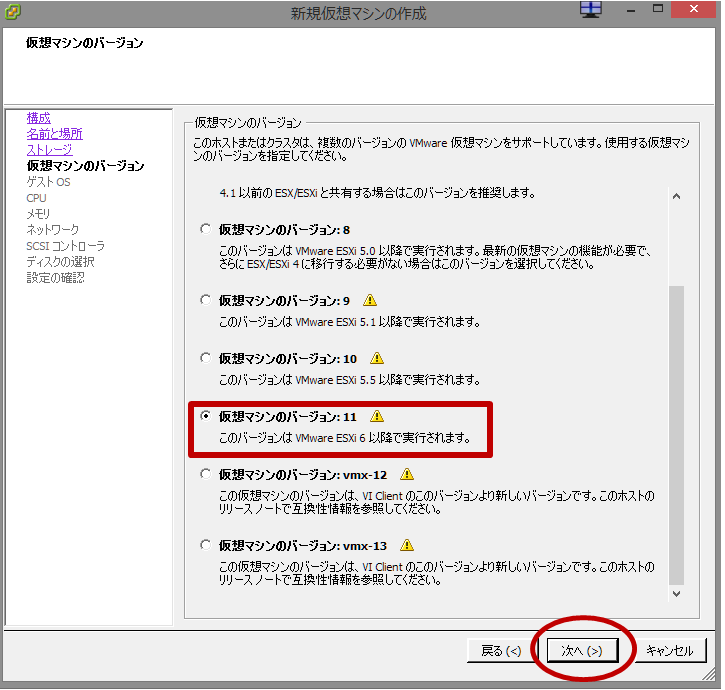Image resolution: width=725 pixels, height=690 pixels.
Task: Click the CPU step in sidebar
Action: pyautogui.click(x=37, y=198)
